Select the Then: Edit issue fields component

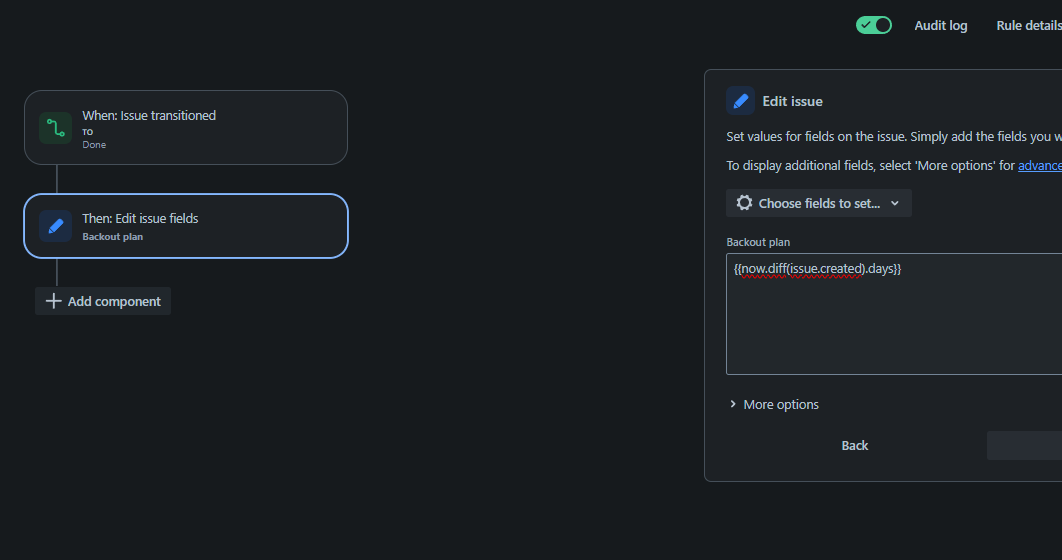point(186,226)
